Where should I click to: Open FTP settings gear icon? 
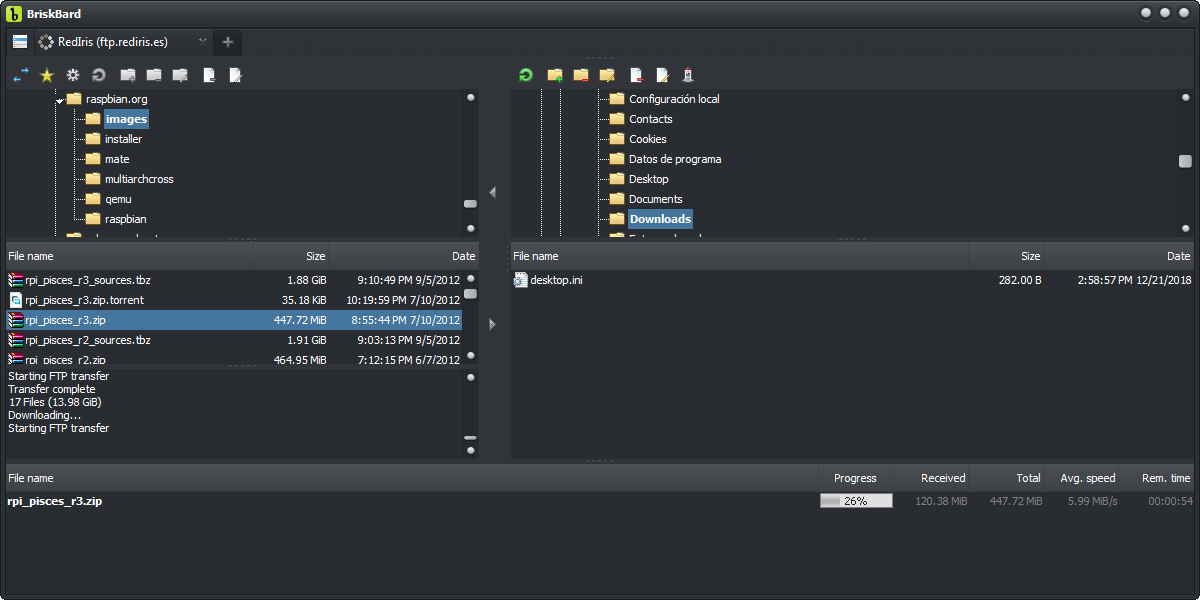(x=73, y=75)
